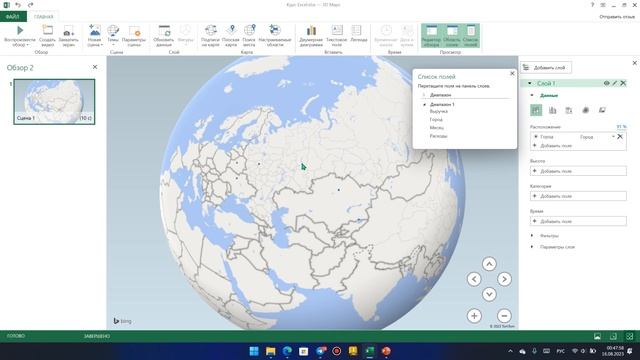
Task: Select the Сцена 1 thumbnail
Action: click(54, 102)
